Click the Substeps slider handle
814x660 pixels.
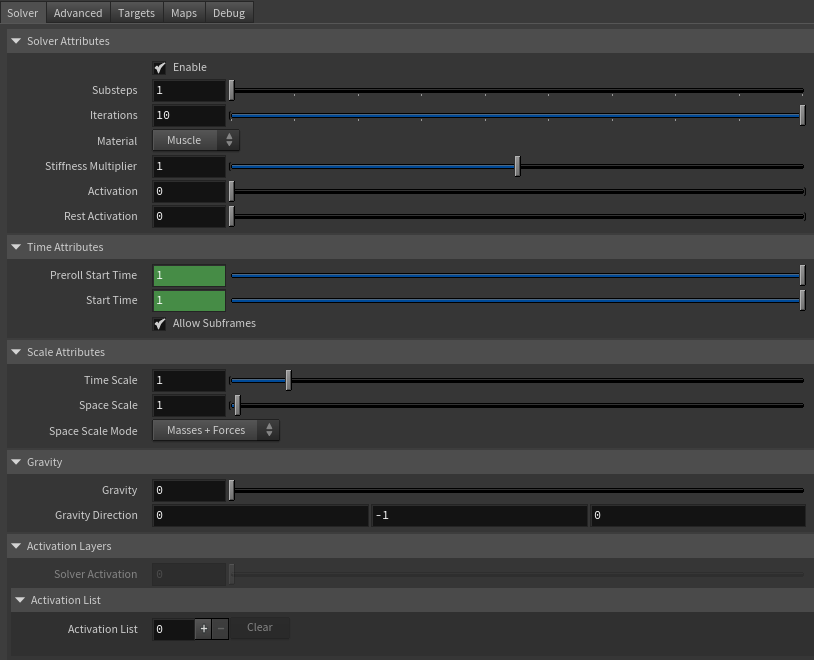[232, 90]
